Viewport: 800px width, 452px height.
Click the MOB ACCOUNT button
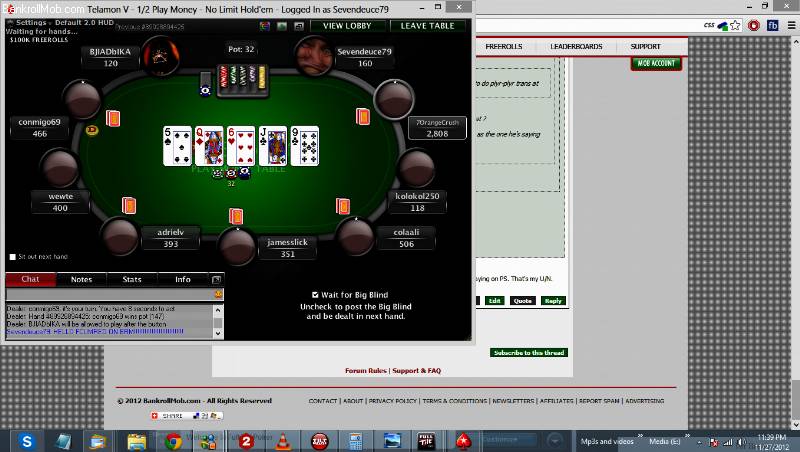coord(656,63)
